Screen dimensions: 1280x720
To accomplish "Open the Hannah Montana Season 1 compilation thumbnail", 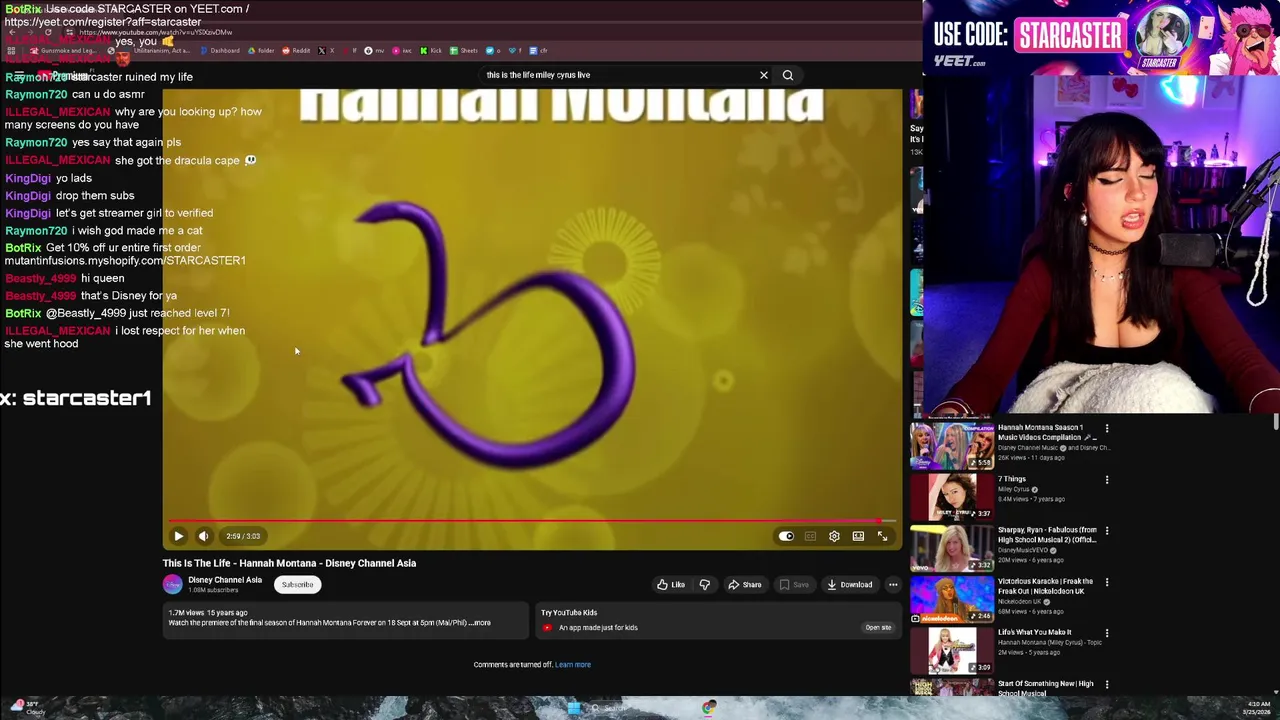I will tap(952, 446).
